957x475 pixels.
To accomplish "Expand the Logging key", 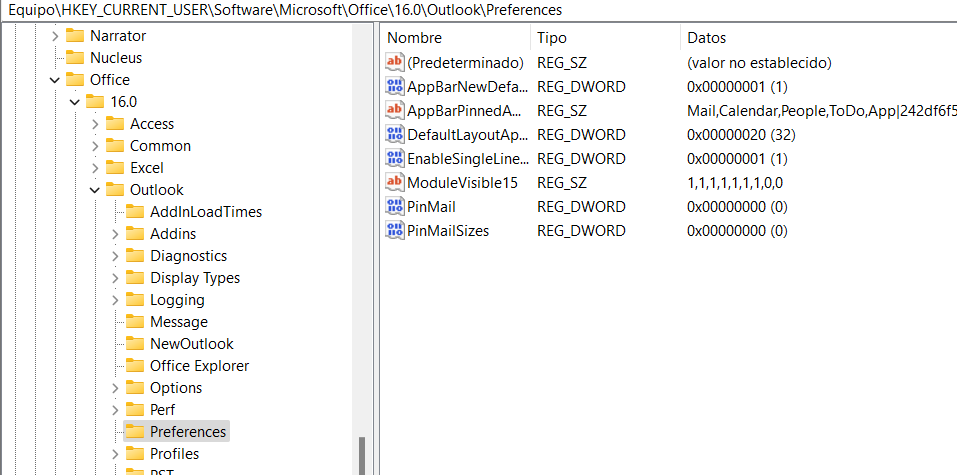I will [115, 300].
